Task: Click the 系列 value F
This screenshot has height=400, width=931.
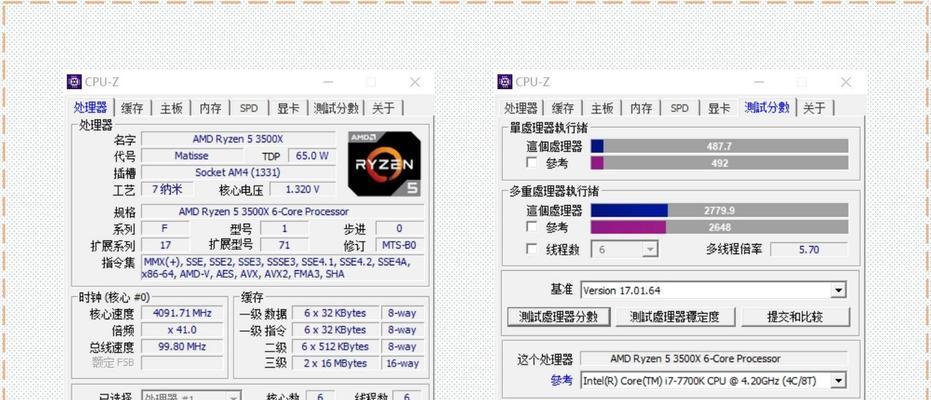Action: point(165,228)
